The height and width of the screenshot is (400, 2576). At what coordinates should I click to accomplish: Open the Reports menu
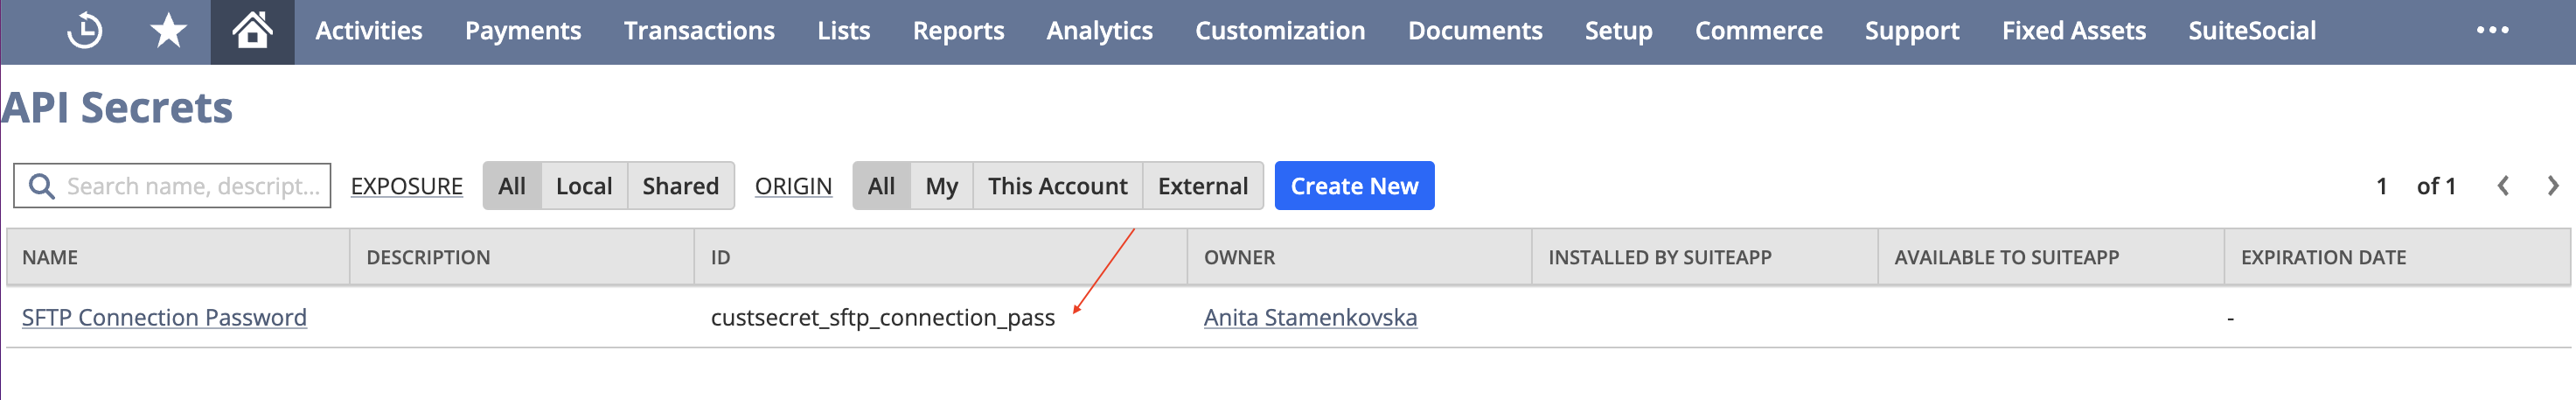tap(958, 31)
